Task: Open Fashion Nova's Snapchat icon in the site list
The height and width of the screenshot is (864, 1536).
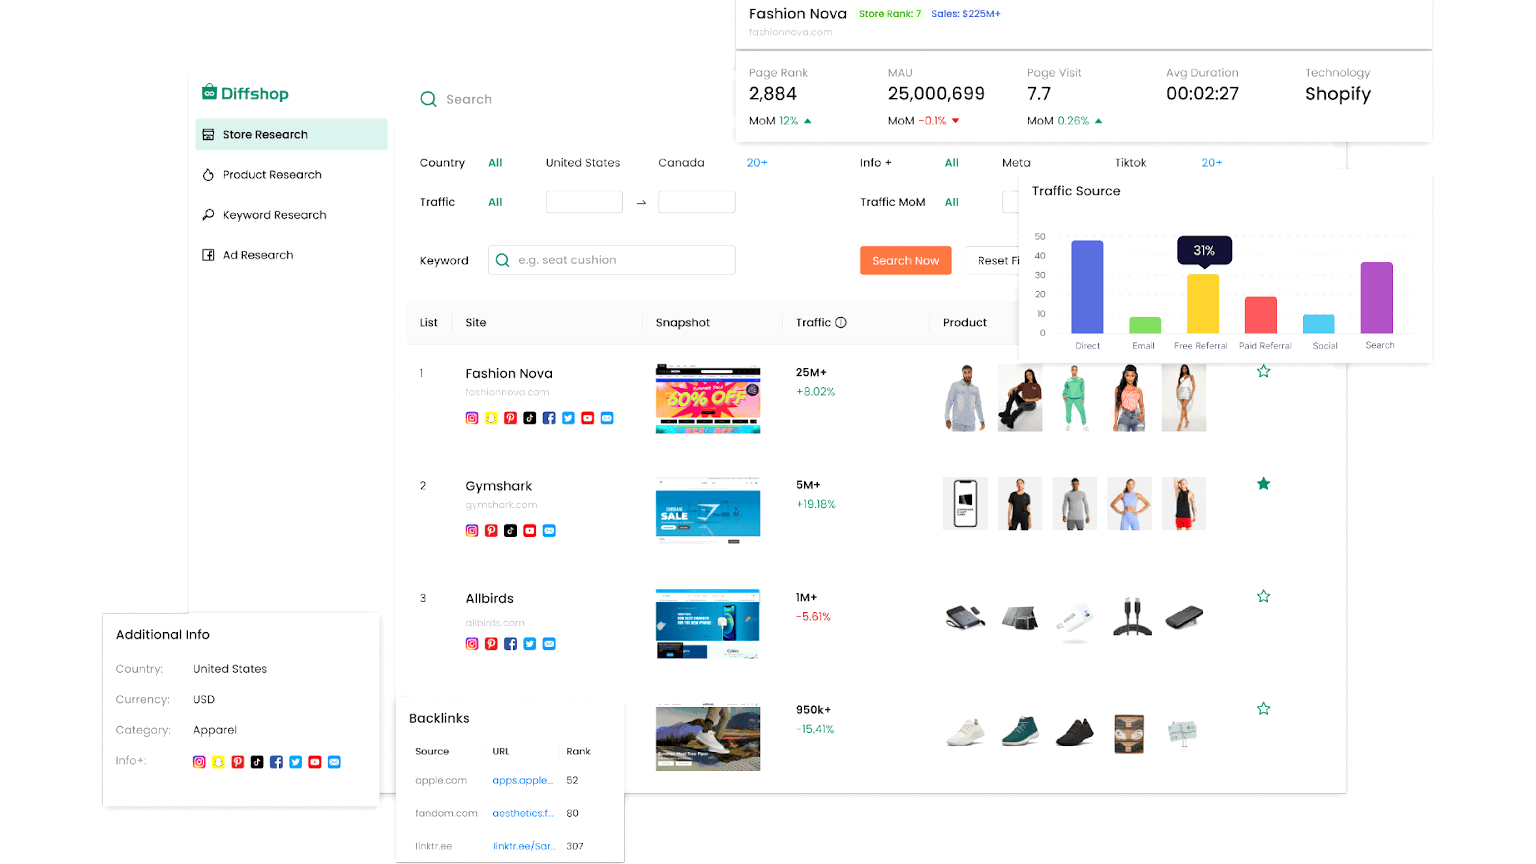Action: pos(491,418)
